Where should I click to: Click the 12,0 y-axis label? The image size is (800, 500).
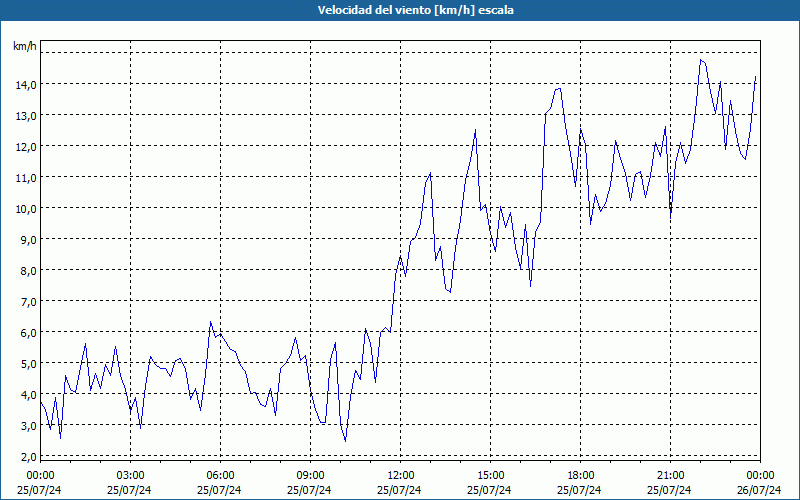pyautogui.click(x=26, y=147)
